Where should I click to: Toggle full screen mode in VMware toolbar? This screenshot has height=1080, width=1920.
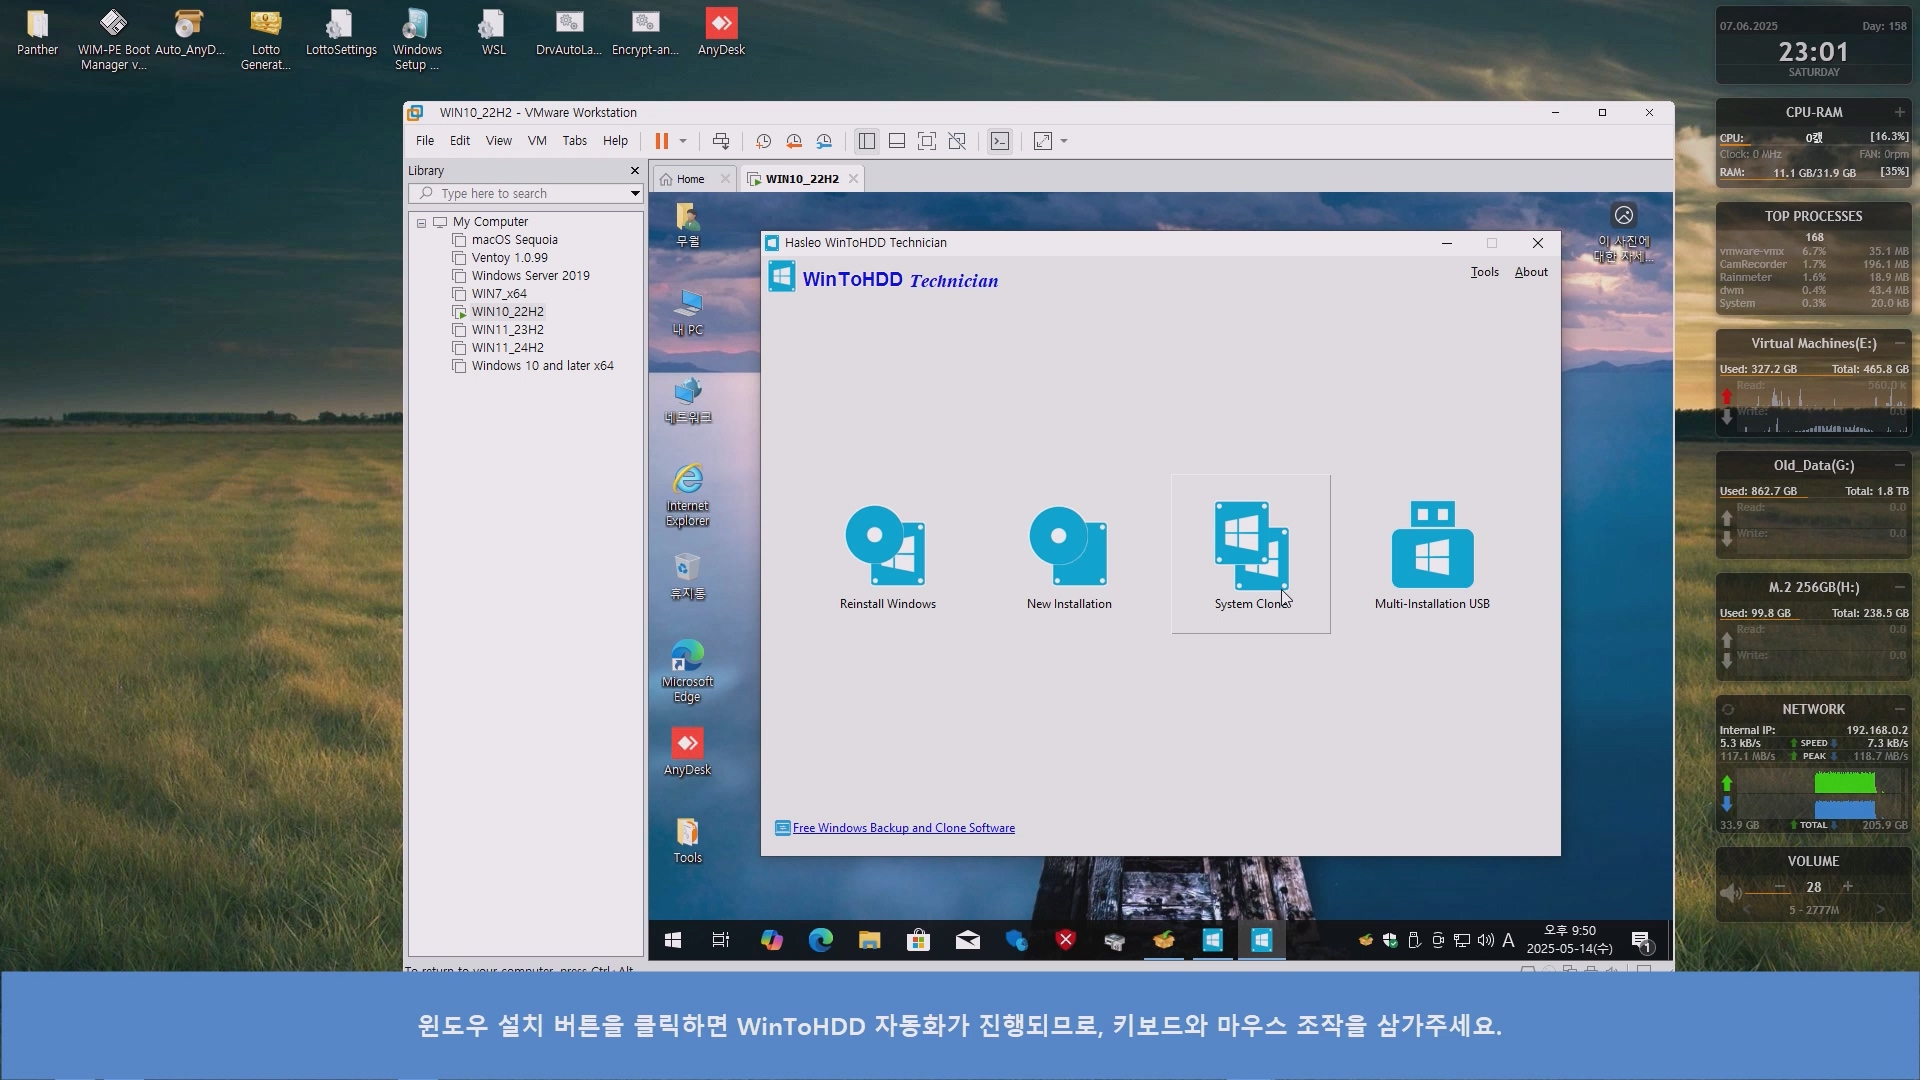click(x=927, y=141)
